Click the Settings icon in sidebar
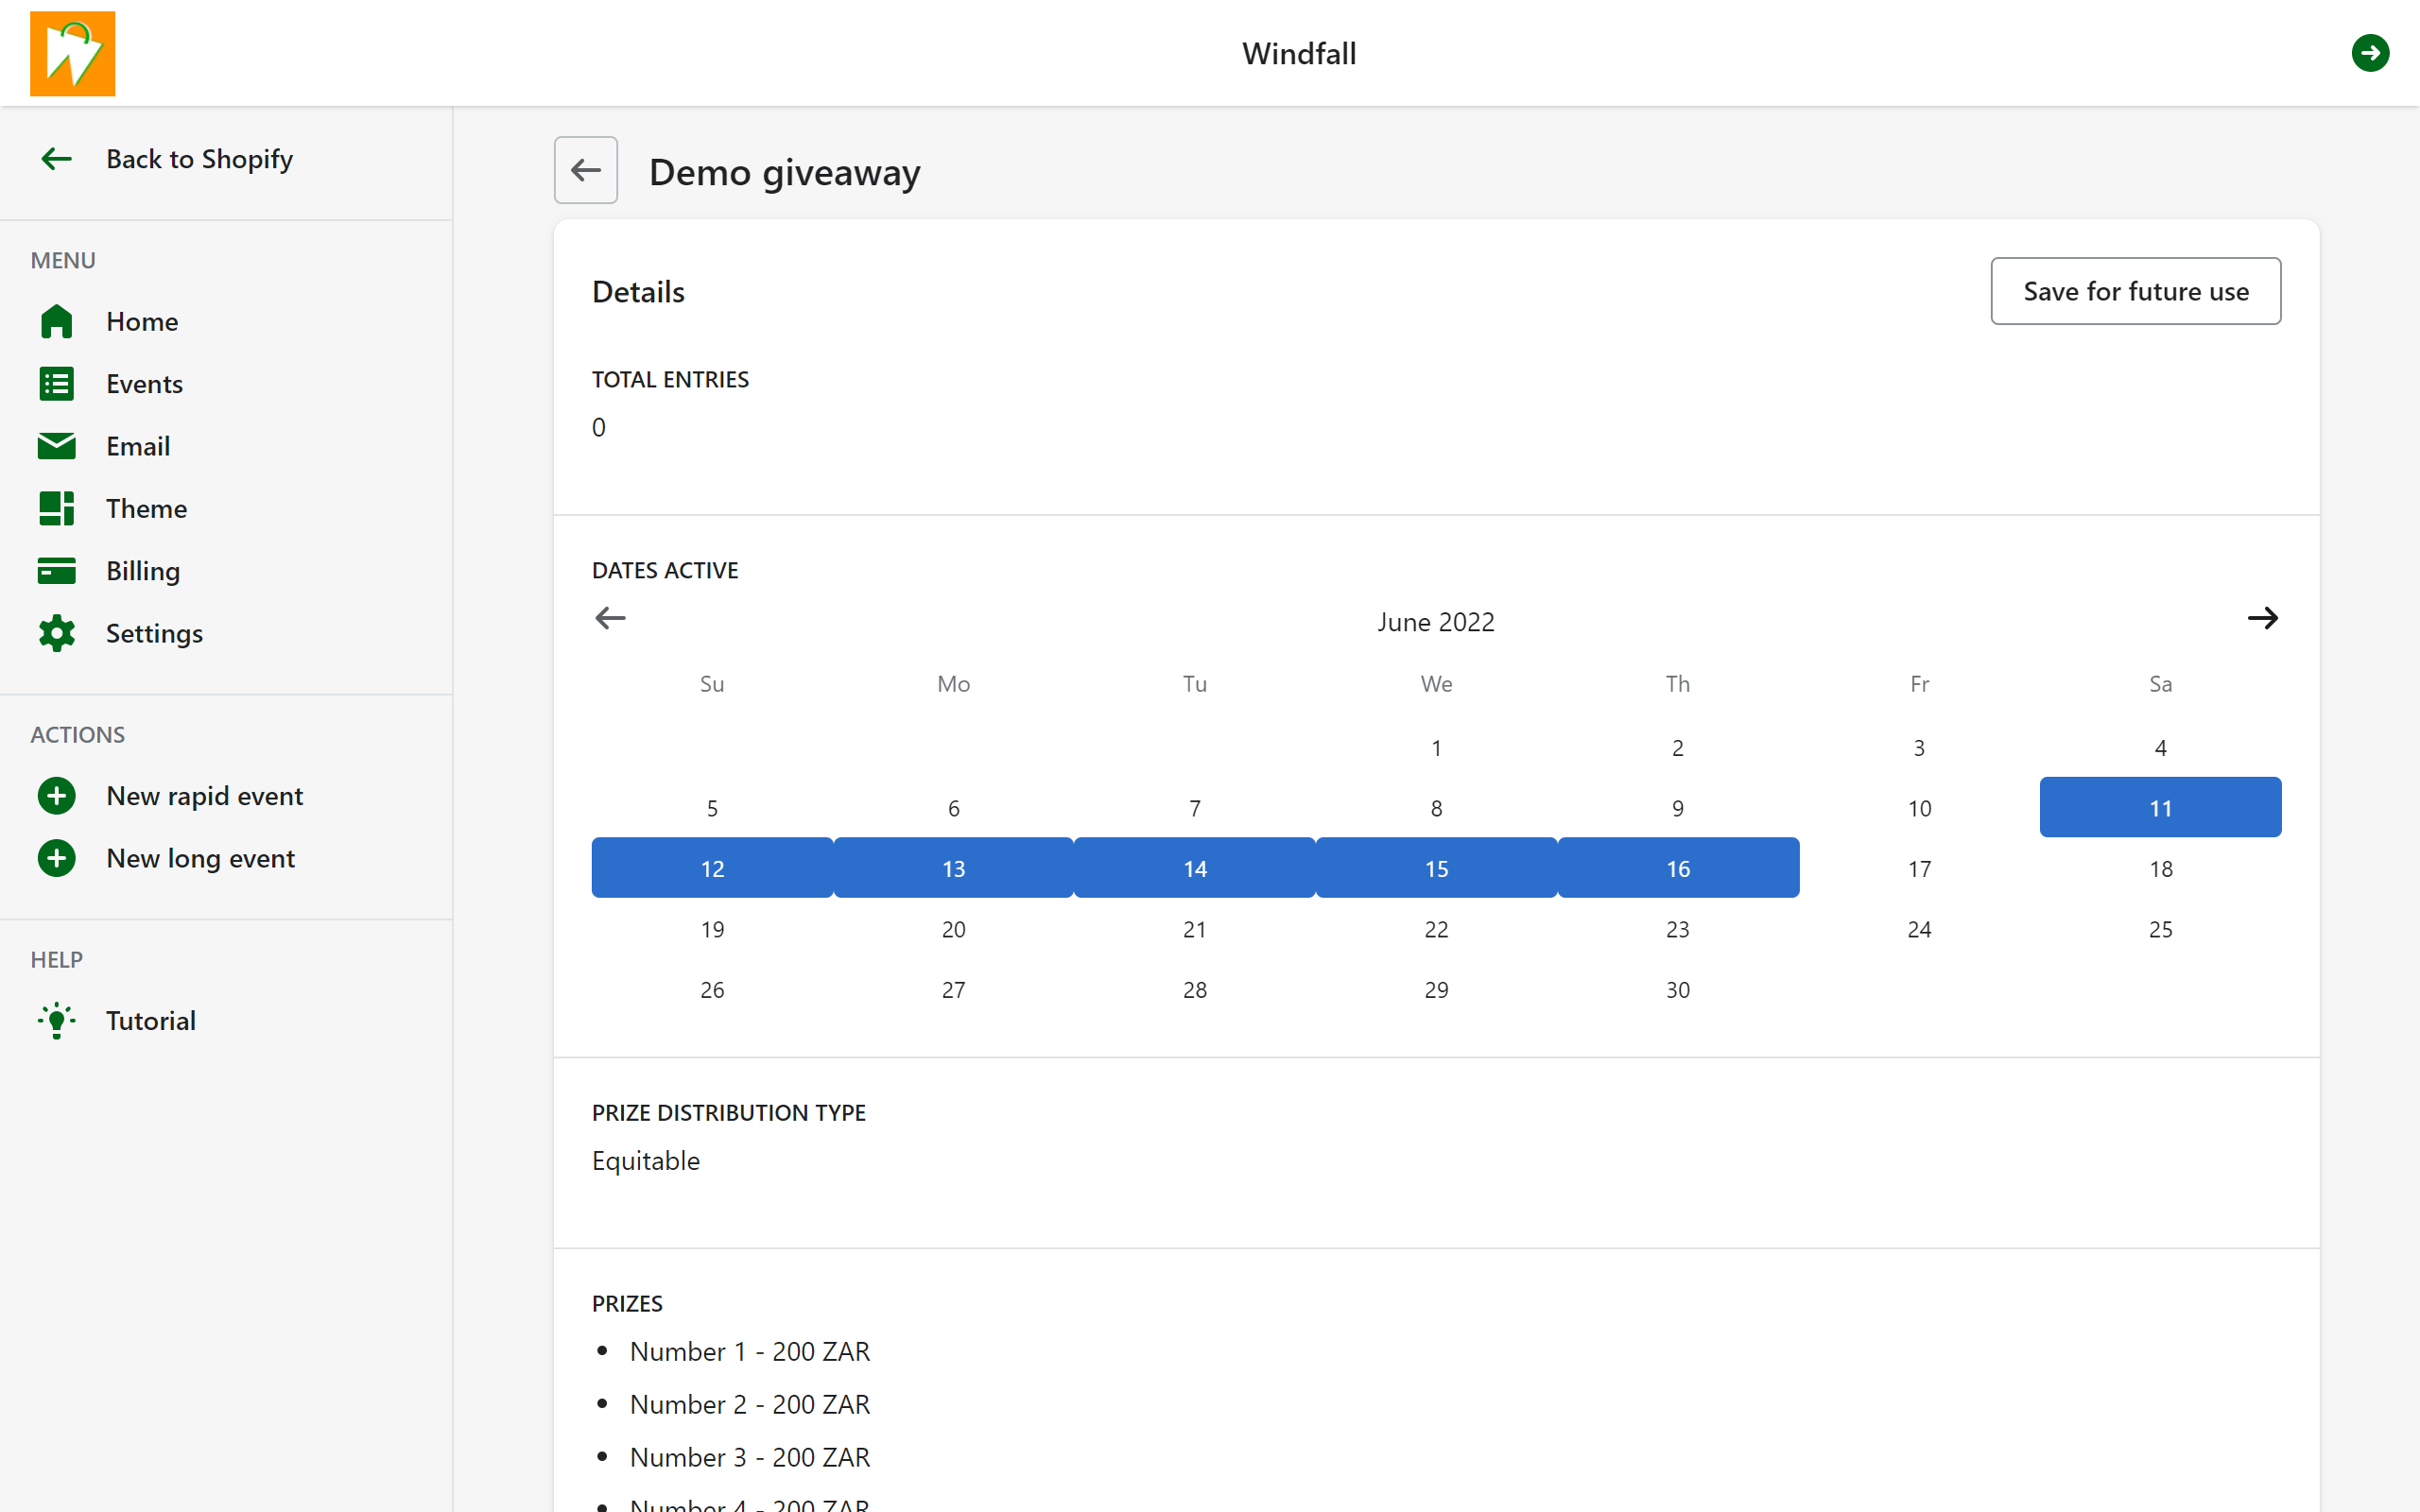 coord(56,632)
